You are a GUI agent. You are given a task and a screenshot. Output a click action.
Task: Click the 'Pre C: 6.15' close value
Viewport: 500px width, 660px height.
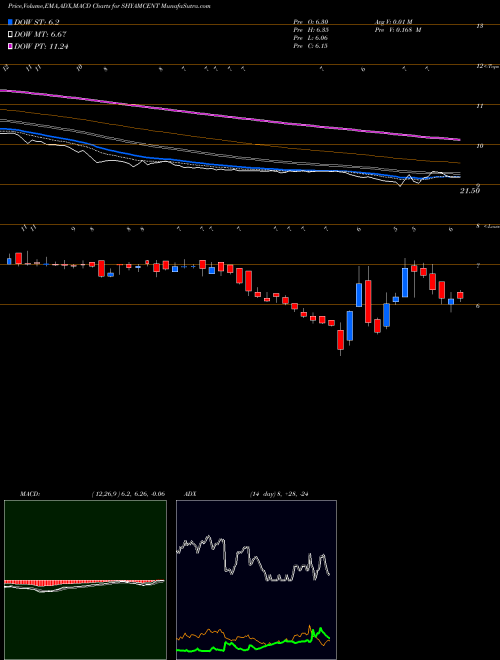click(311, 46)
